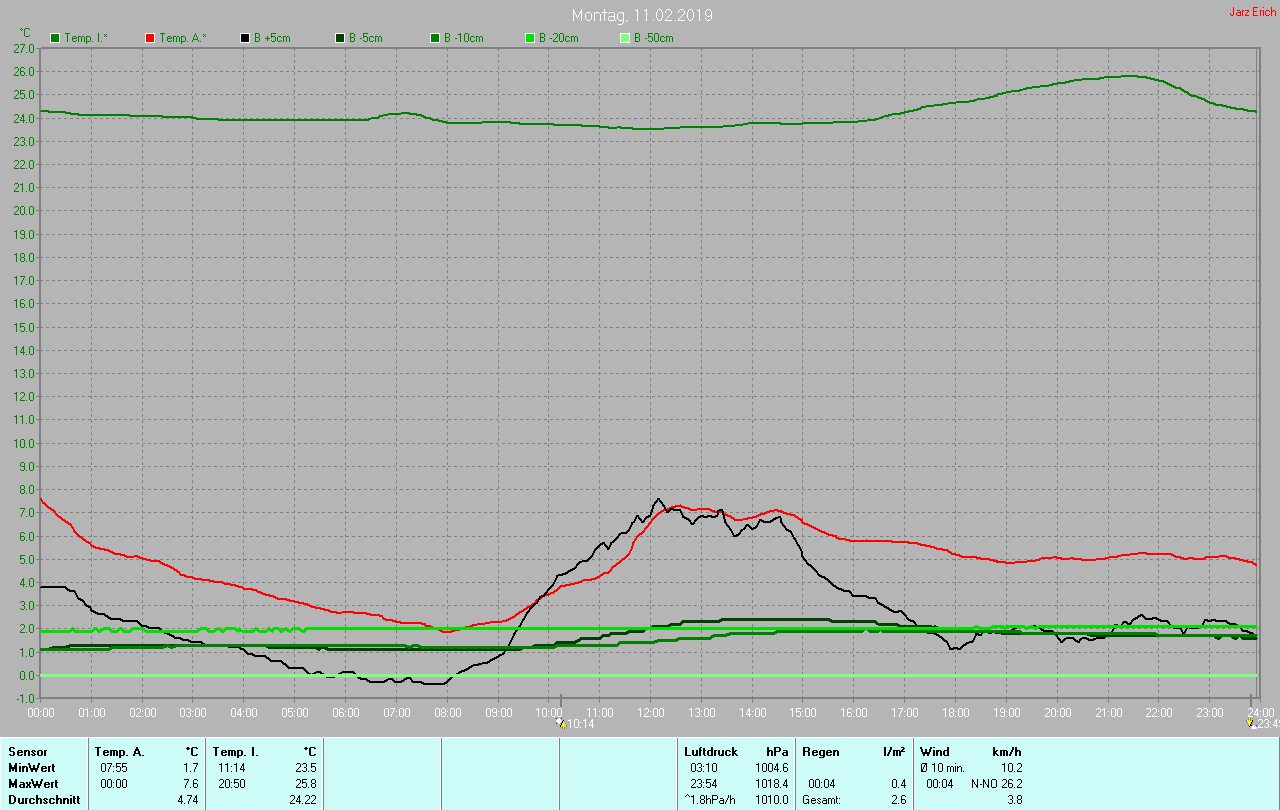Click the weather icon at 23:45 marker
The image size is (1280, 810).
click(x=1250, y=722)
